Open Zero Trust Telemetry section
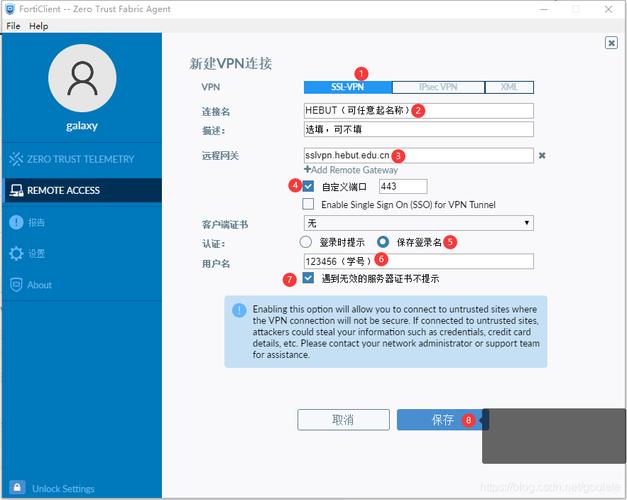 (x=82, y=159)
